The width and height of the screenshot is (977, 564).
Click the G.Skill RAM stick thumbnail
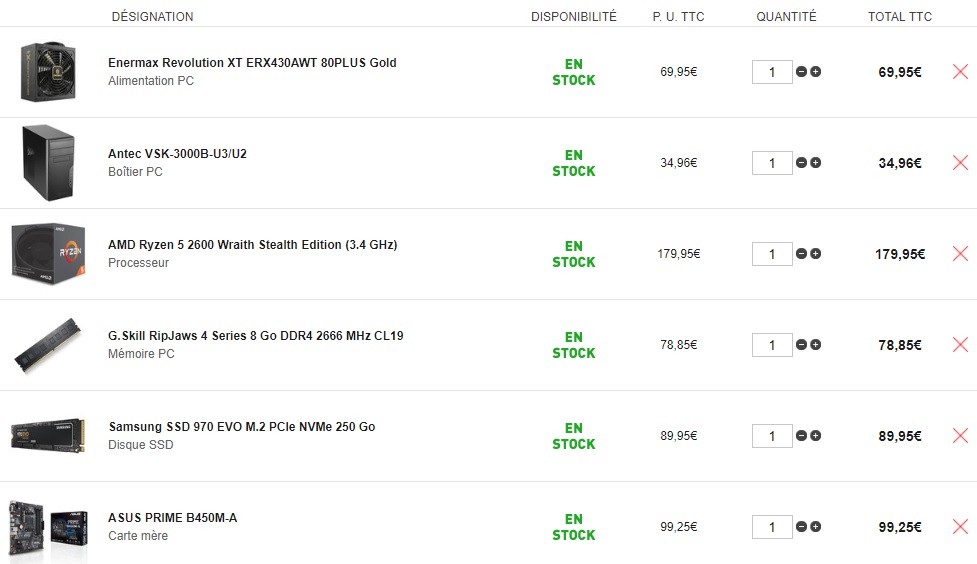click(x=48, y=345)
